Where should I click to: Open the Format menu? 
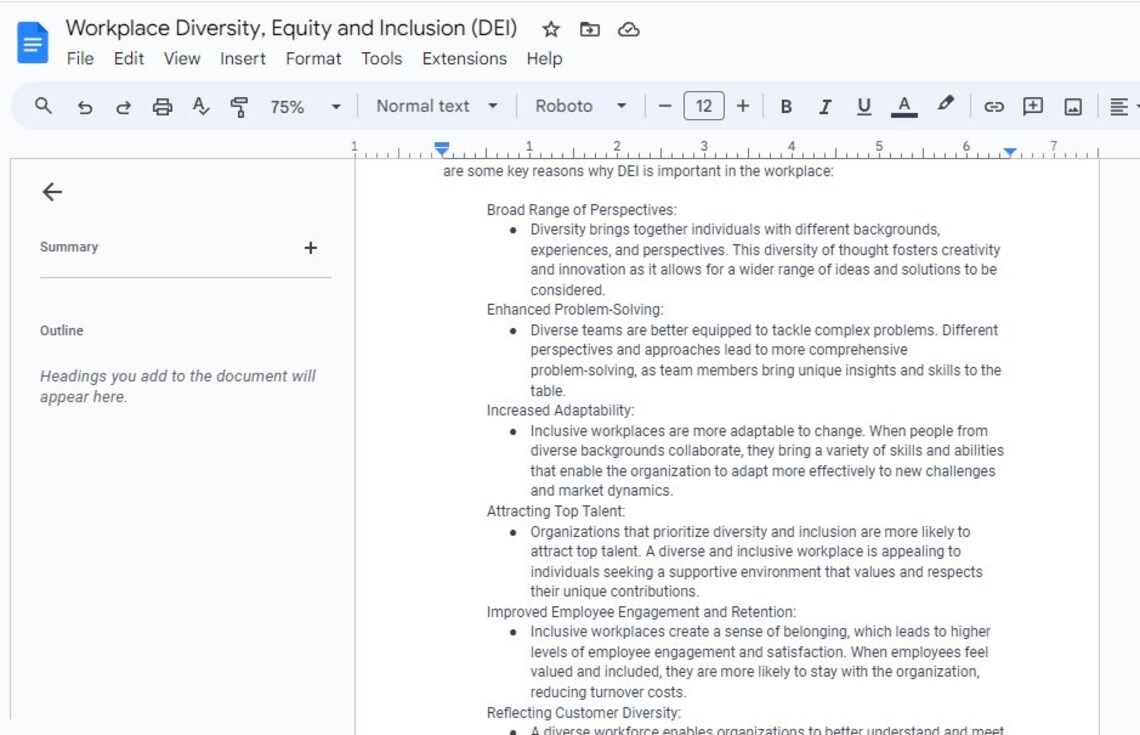pos(313,59)
